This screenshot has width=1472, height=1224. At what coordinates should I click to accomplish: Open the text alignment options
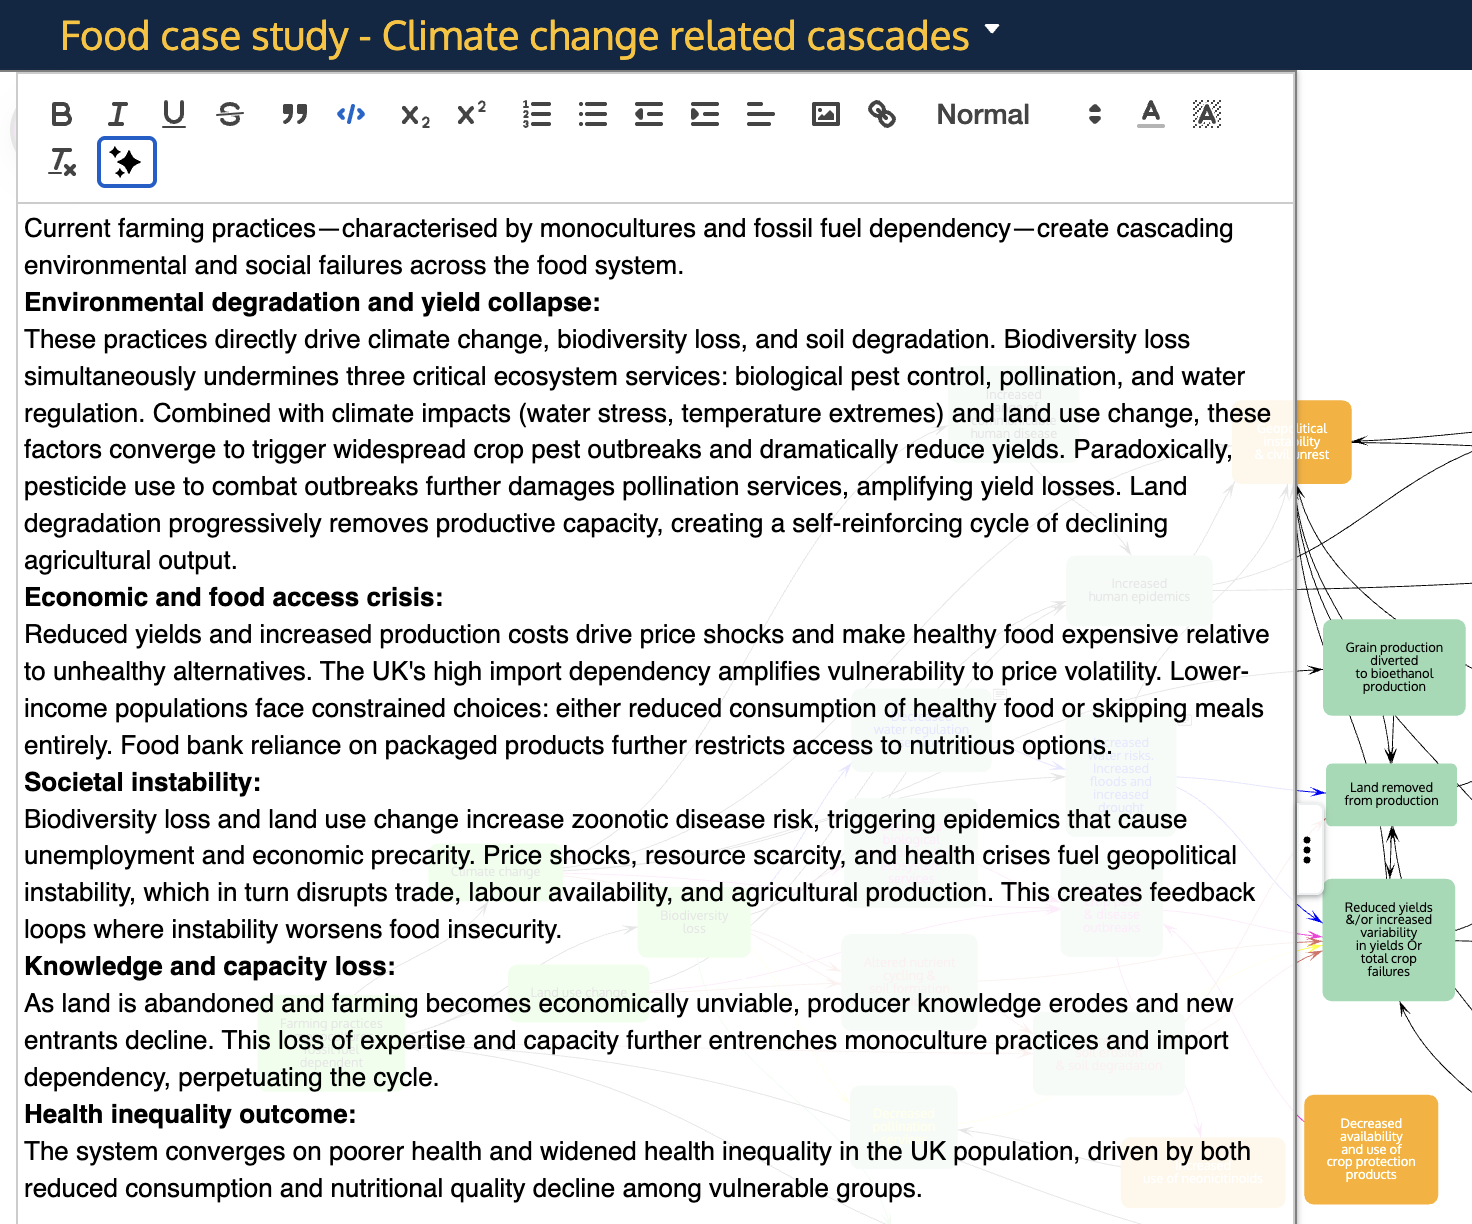point(761,115)
